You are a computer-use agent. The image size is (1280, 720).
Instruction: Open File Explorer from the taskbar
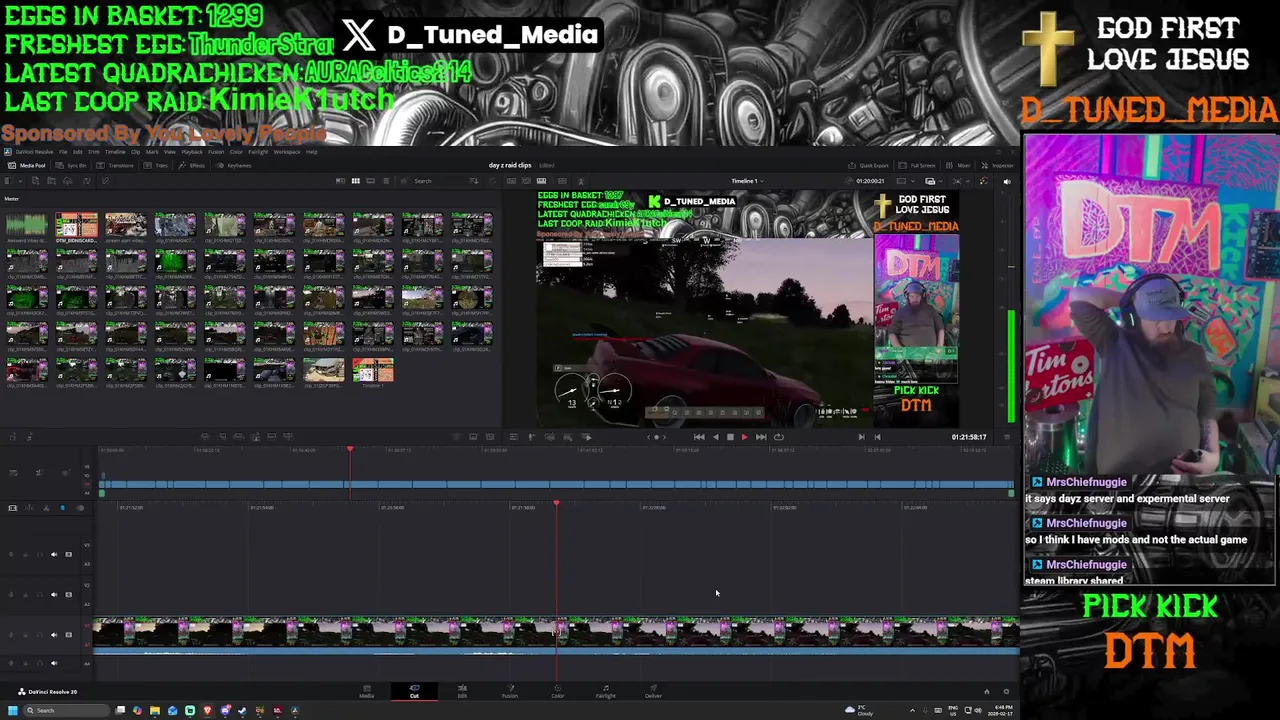(x=155, y=710)
